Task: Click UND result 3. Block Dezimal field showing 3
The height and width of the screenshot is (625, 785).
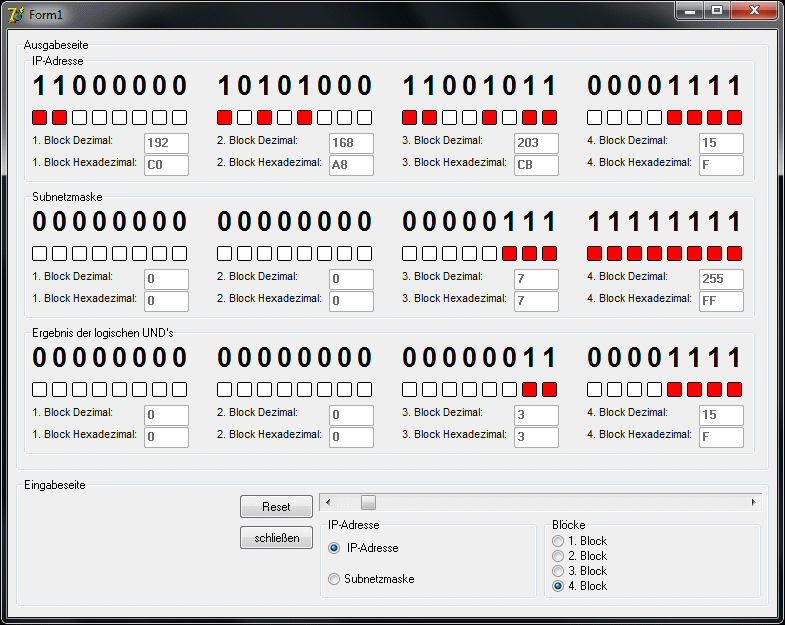Action: (536, 415)
